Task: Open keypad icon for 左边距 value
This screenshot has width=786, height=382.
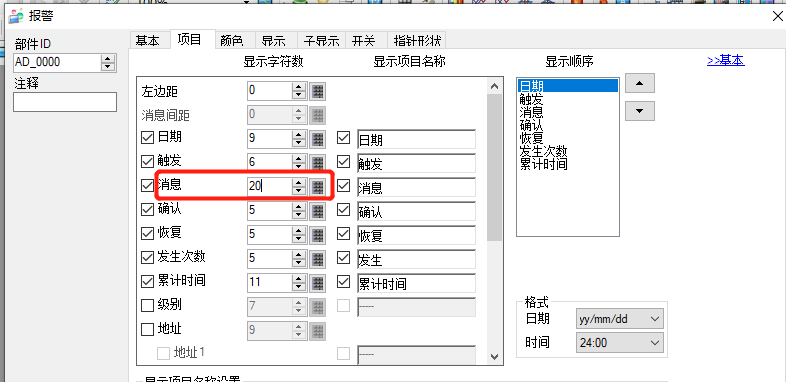Action: tap(317, 91)
